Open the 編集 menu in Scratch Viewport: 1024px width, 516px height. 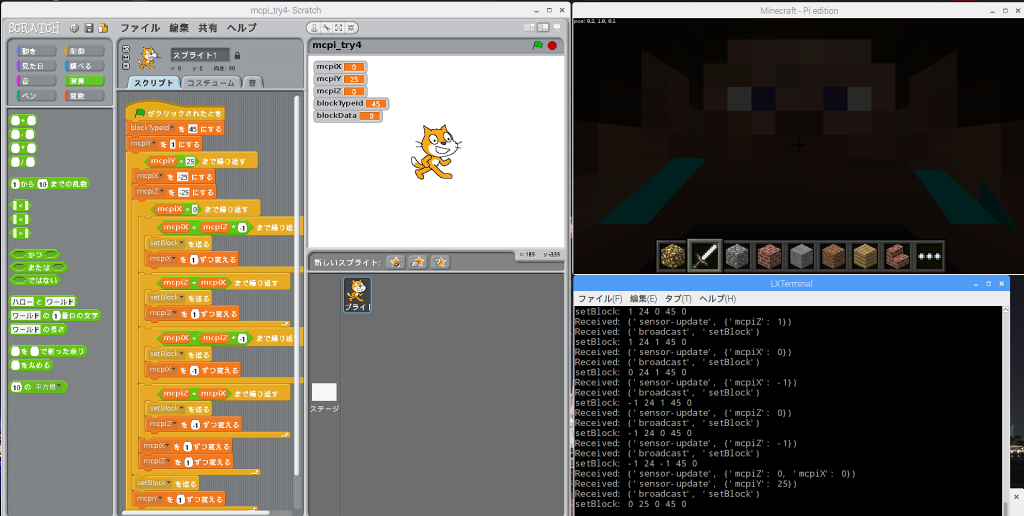click(x=179, y=28)
